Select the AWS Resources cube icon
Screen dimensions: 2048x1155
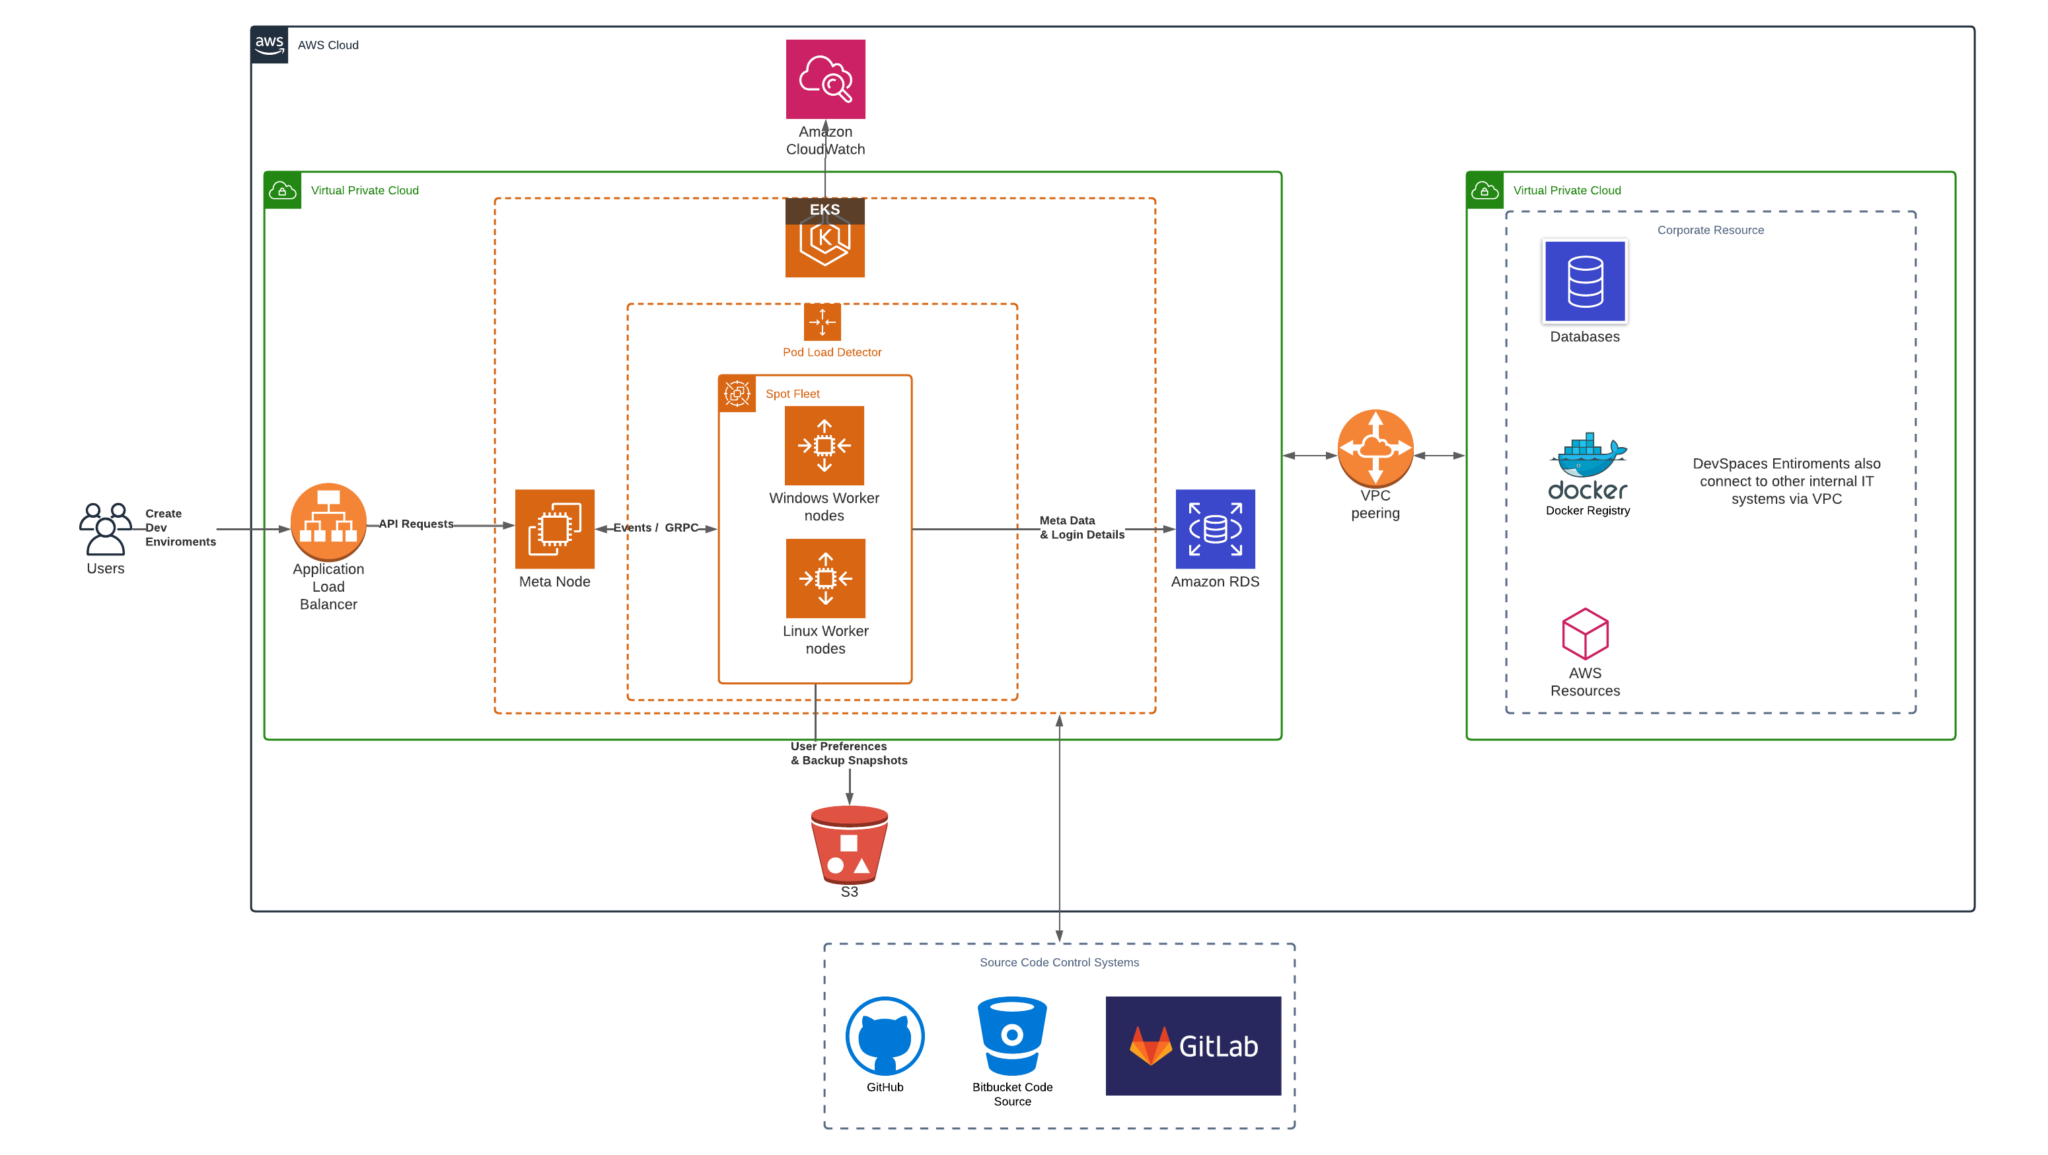(1584, 633)
